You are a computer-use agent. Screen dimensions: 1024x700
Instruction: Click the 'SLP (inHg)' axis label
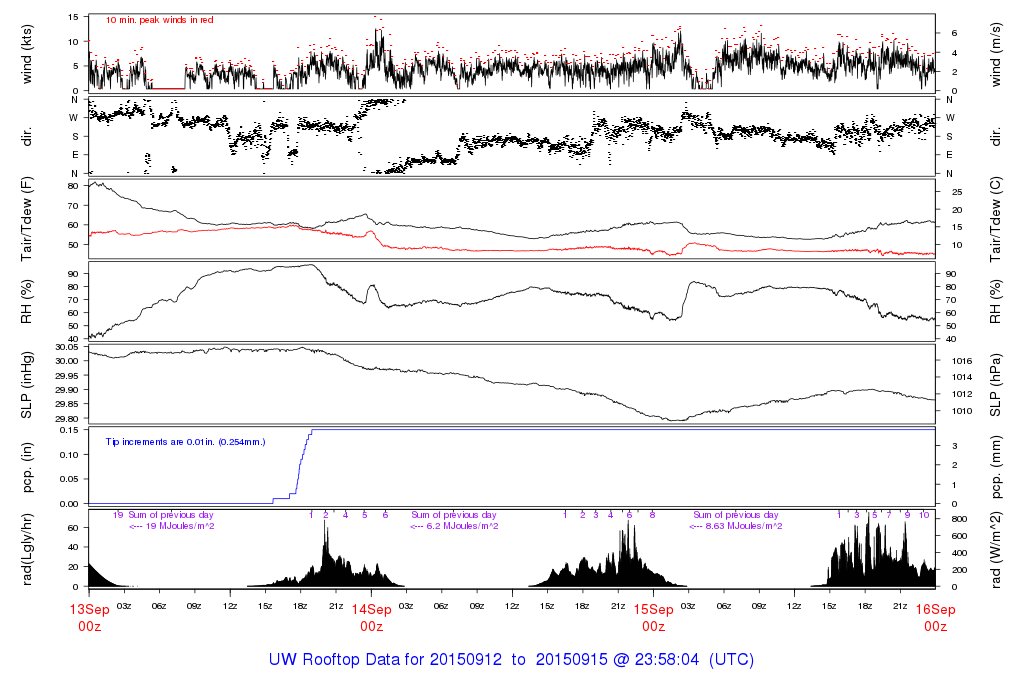[27, 385]
